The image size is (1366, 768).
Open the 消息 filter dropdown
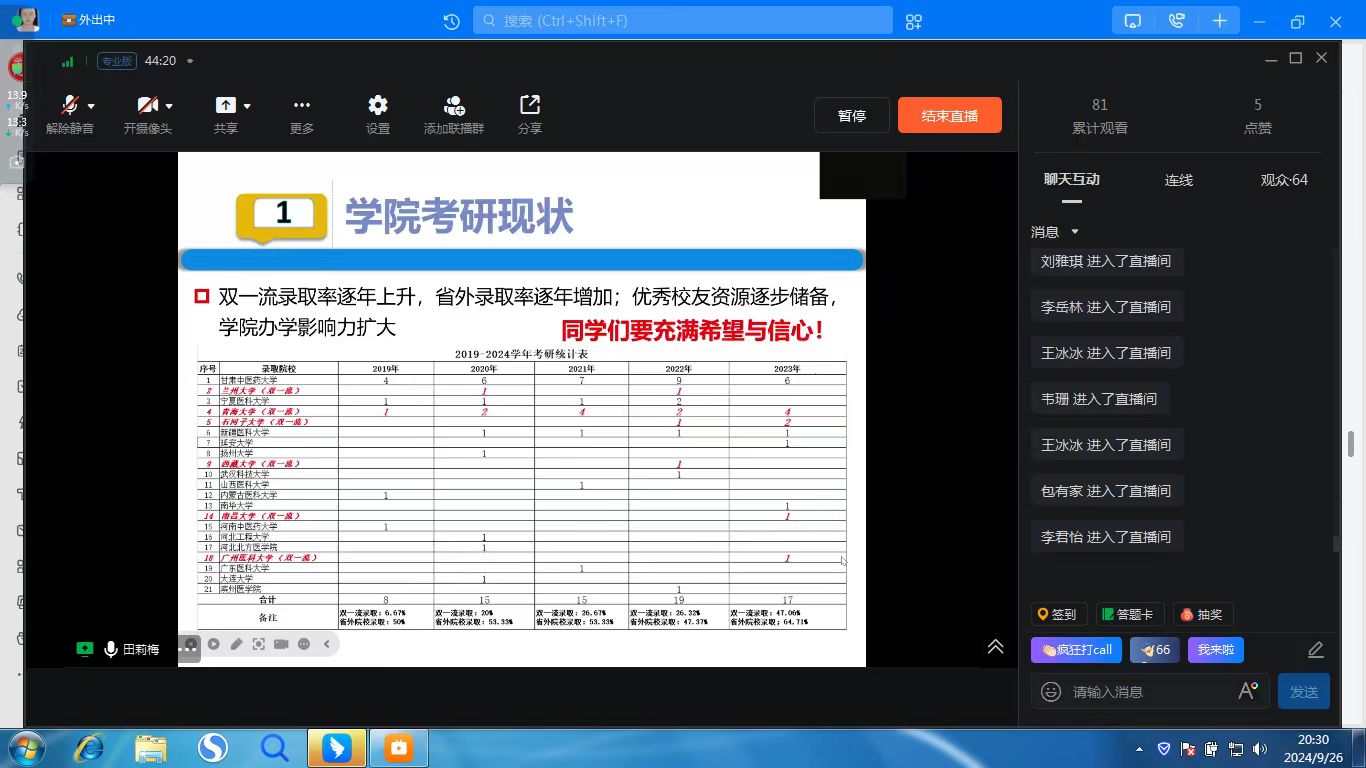(1075, 232)
